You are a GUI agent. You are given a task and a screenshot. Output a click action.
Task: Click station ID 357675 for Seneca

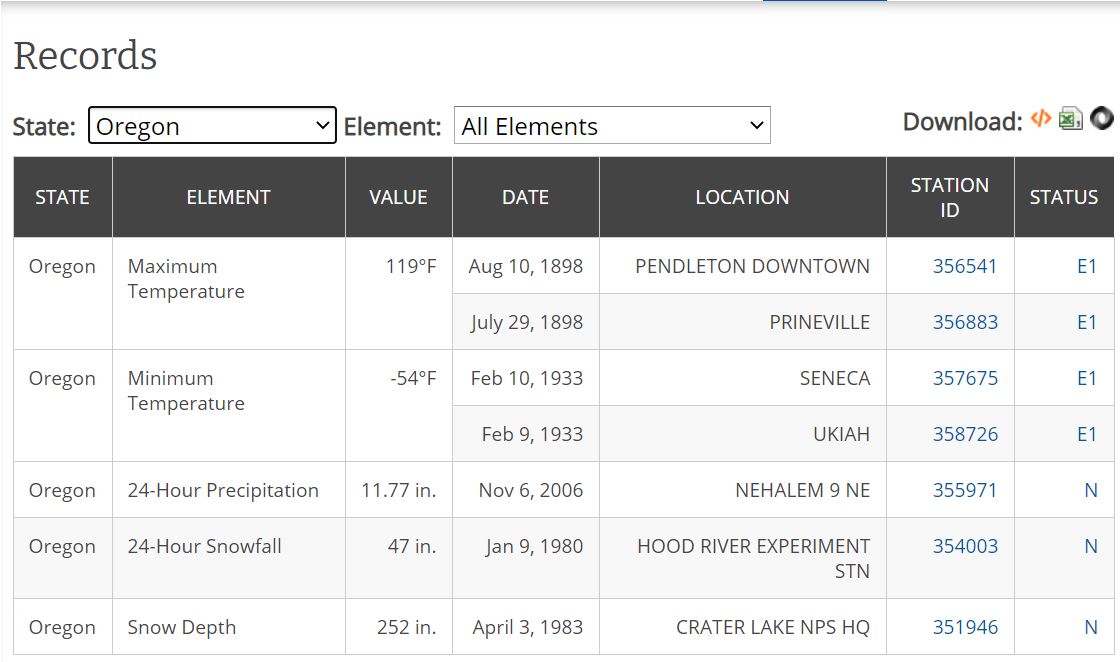click(965, 379)
